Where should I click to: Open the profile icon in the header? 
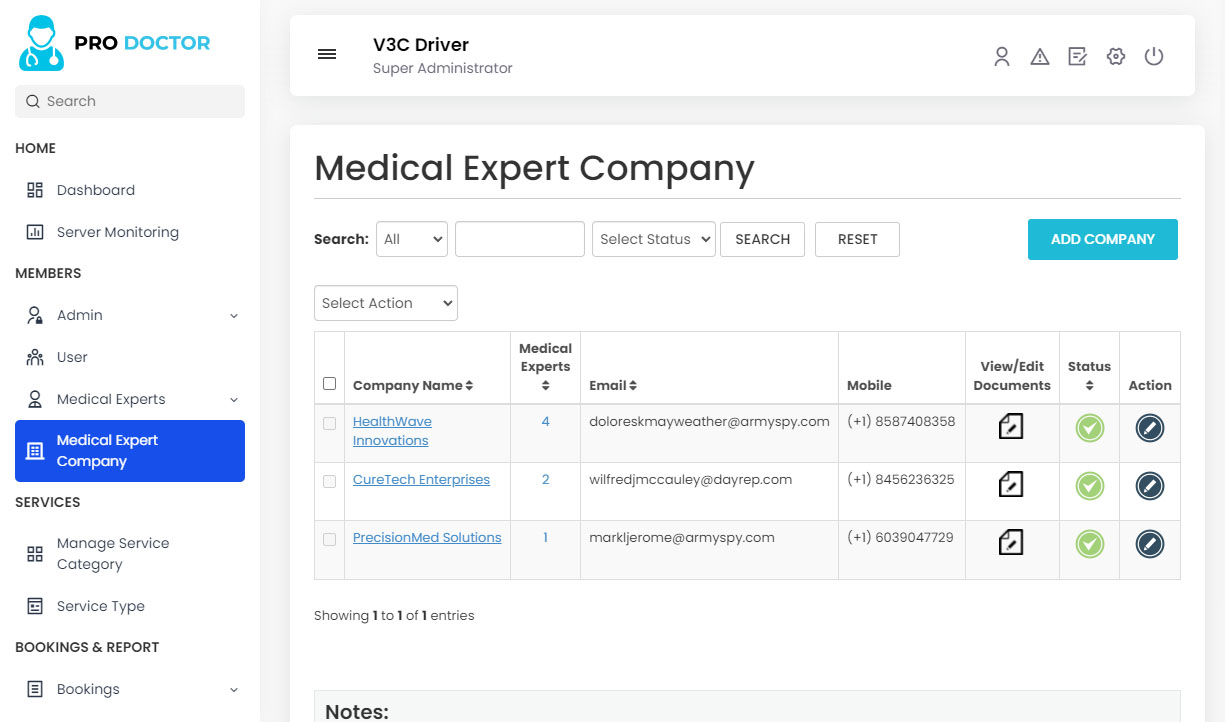(1002, 56)
